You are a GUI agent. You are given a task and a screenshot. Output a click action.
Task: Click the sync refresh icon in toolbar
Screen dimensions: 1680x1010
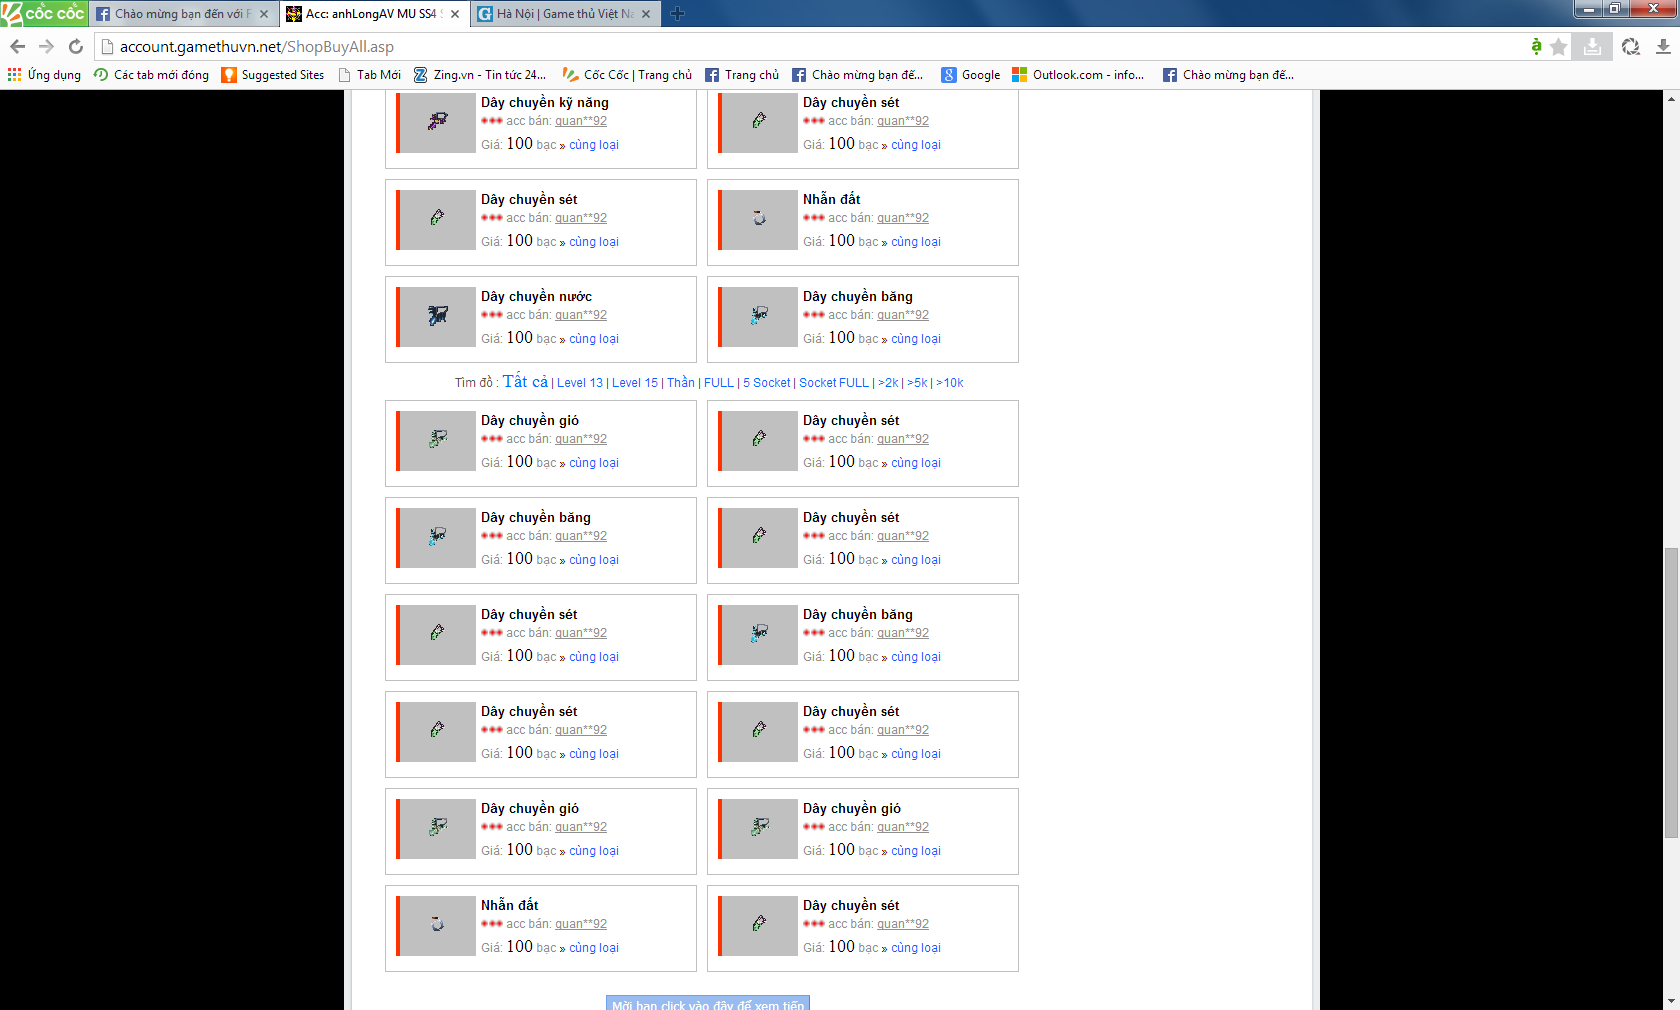(x=1630, y=46)
